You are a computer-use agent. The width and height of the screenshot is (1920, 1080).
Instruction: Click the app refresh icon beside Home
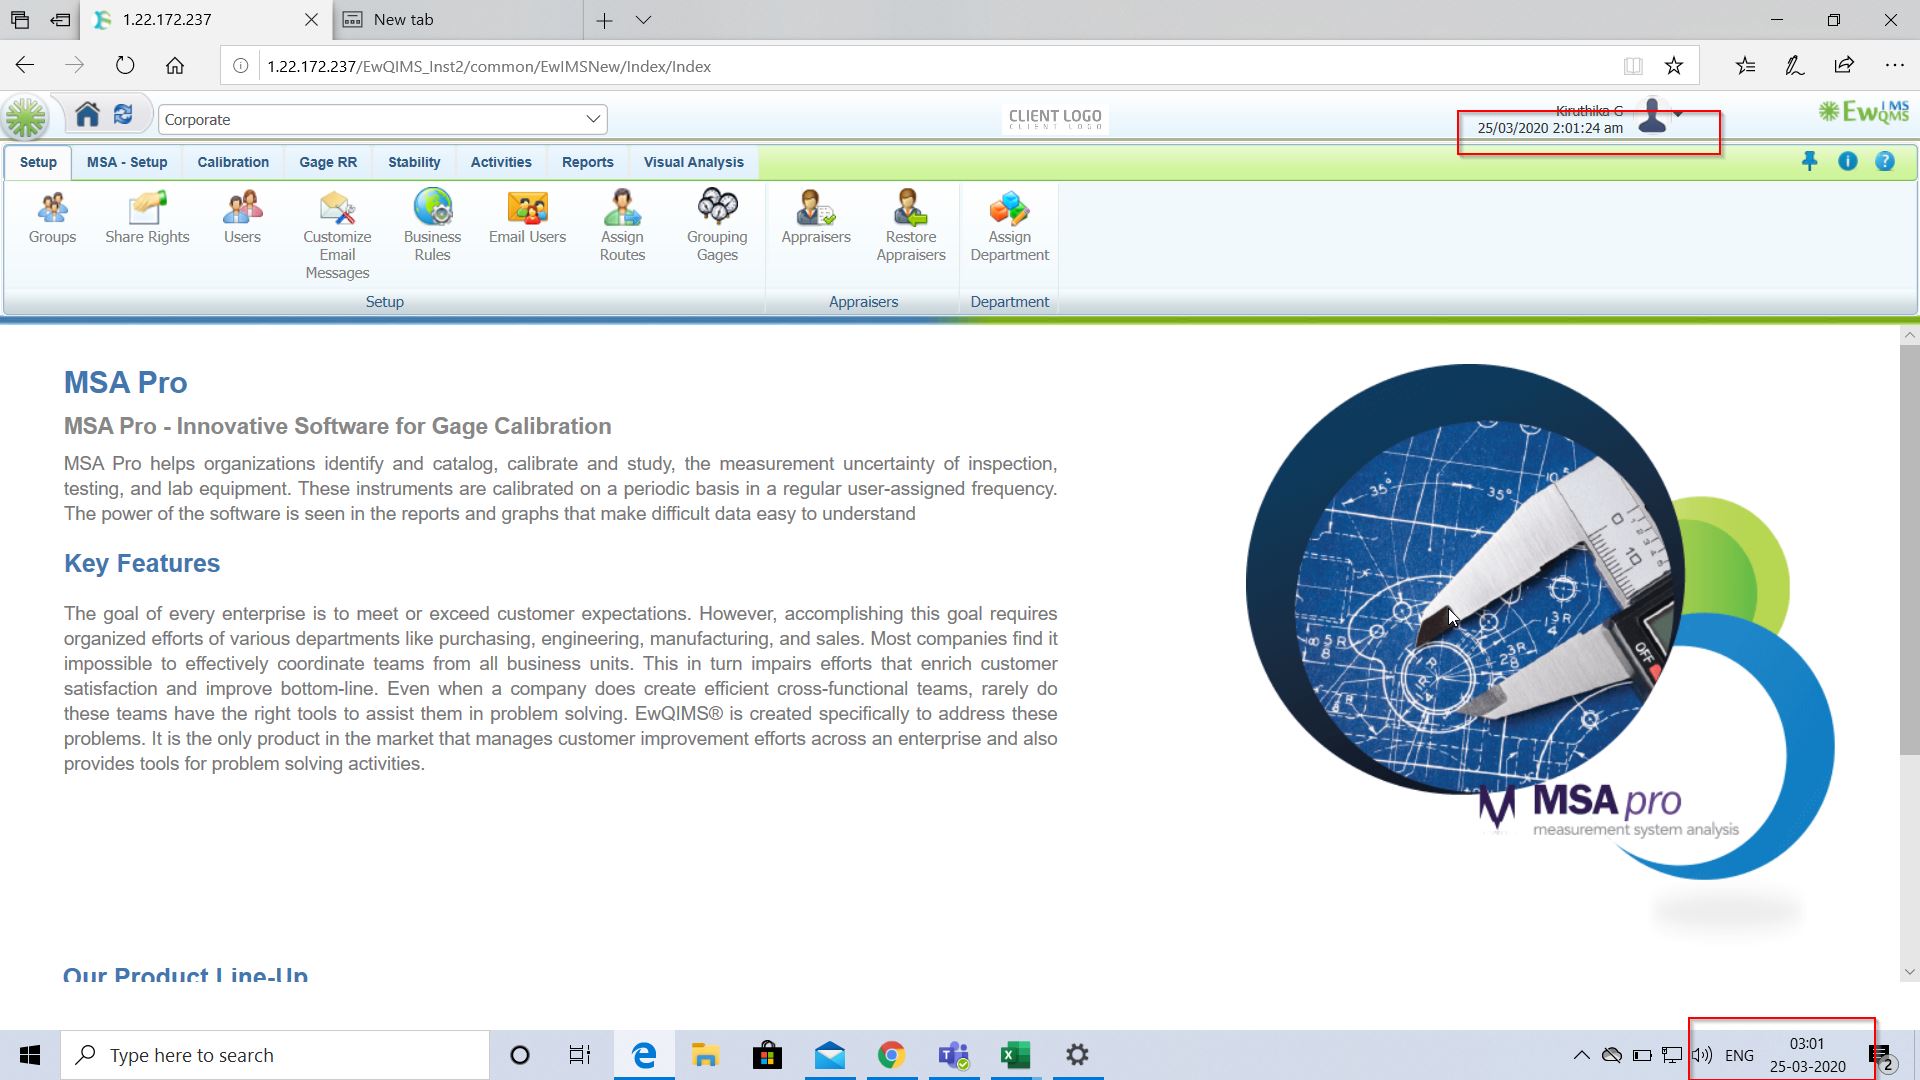tap(123, 115)
